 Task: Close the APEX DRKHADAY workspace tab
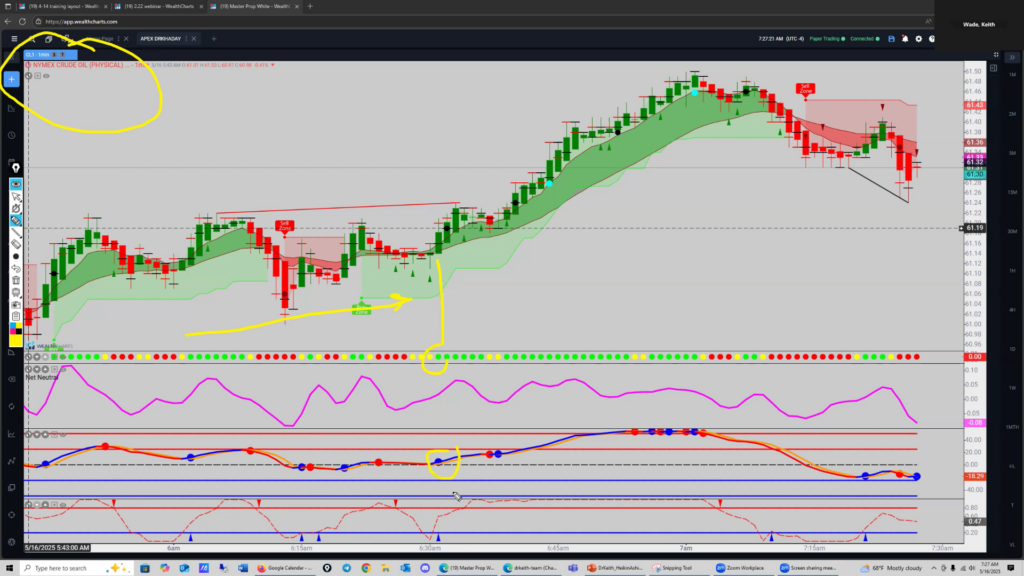click(194, 39)
